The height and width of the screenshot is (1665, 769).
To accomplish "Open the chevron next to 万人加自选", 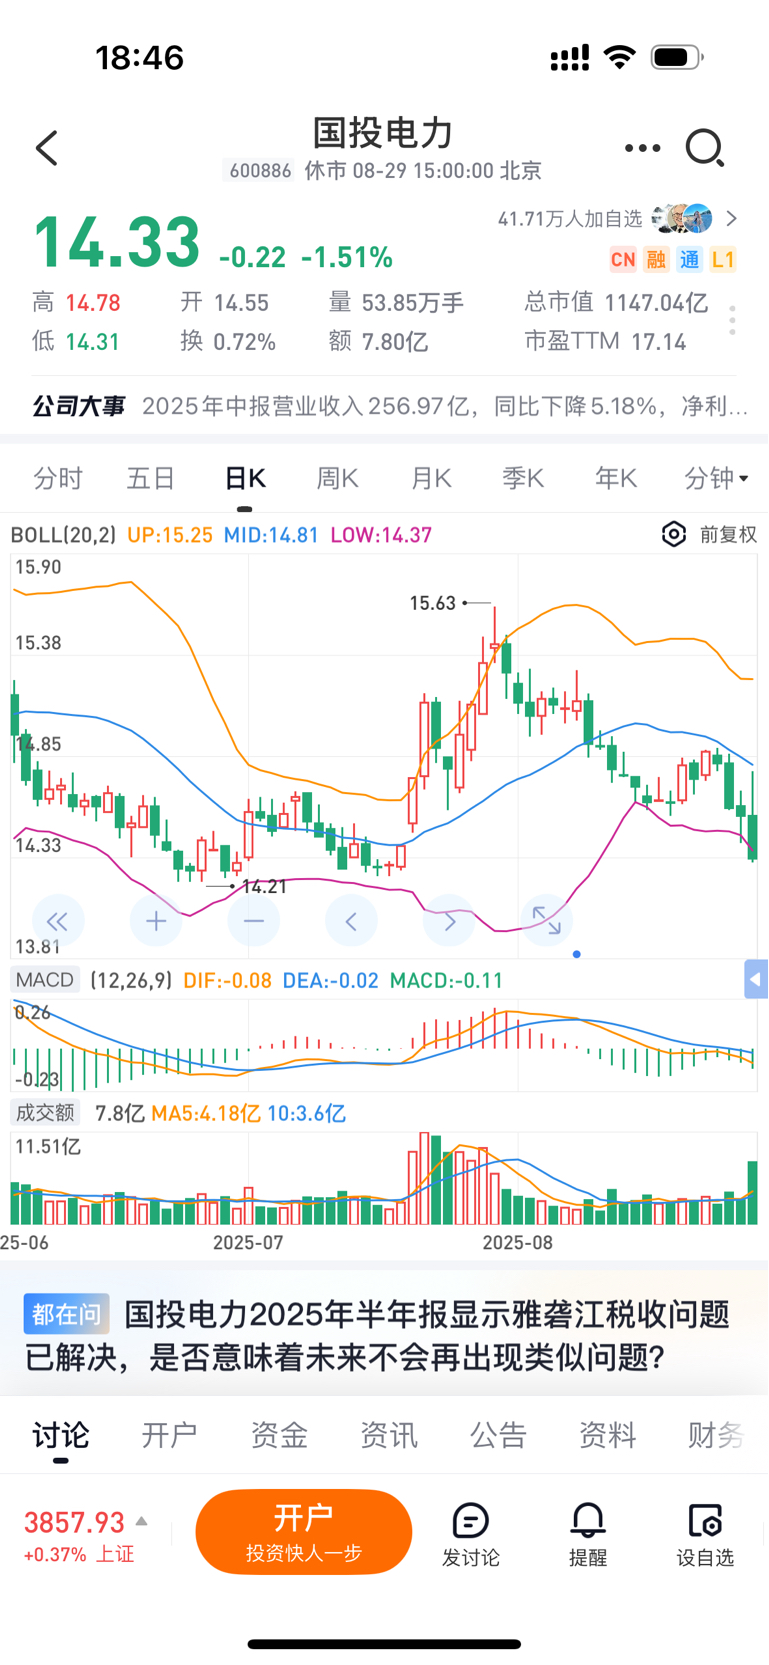I will click(731, 218).
